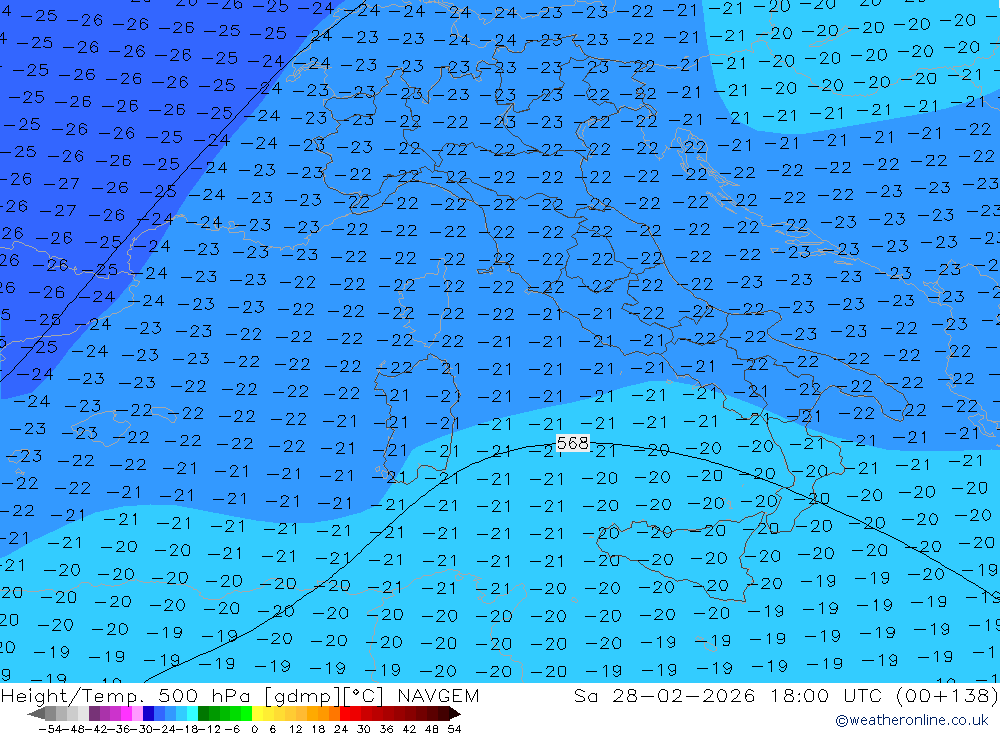The width and height of the screenshot is (1000, 733).
Task: Pick the cyan legend swatch near -18
Action: pyautogui.click(x=192, y=713)
